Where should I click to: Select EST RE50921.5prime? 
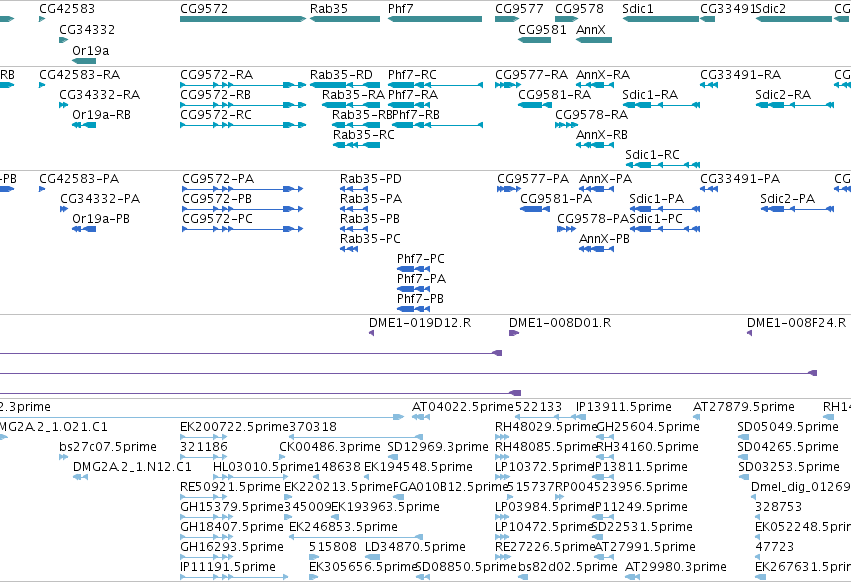[x=230, y=486]
